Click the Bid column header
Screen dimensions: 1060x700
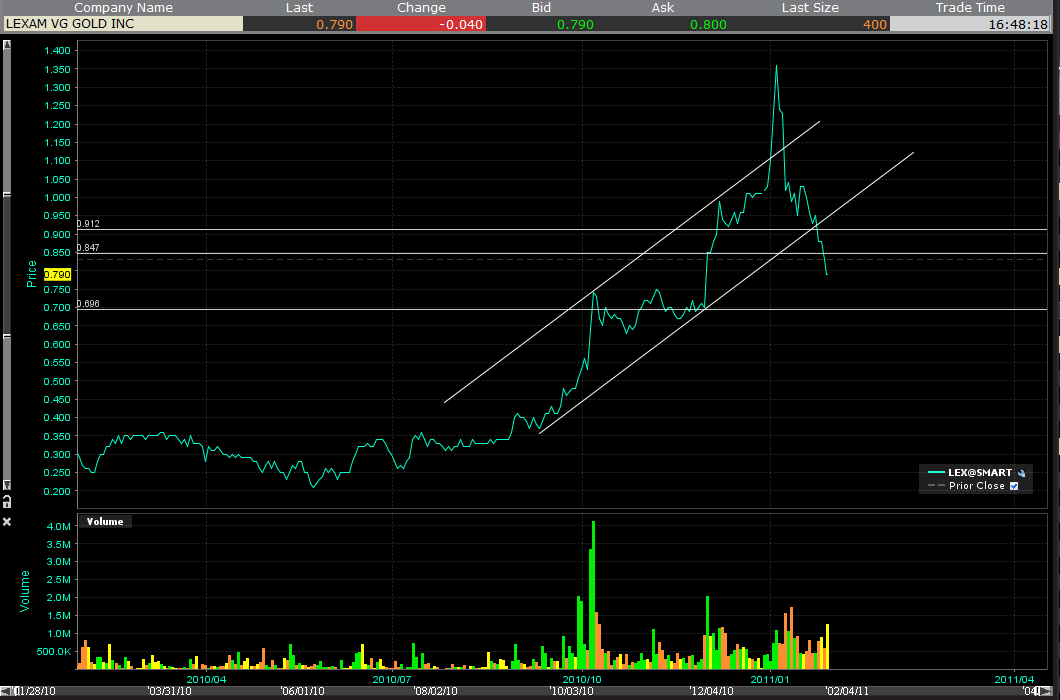tap(541, 7)
